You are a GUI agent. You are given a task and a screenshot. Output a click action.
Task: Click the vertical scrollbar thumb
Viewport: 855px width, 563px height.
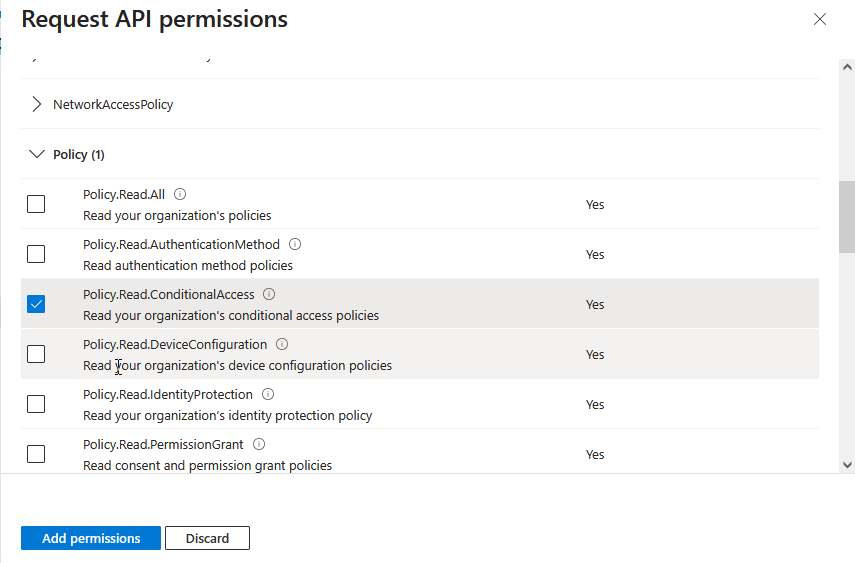[847, 216]
